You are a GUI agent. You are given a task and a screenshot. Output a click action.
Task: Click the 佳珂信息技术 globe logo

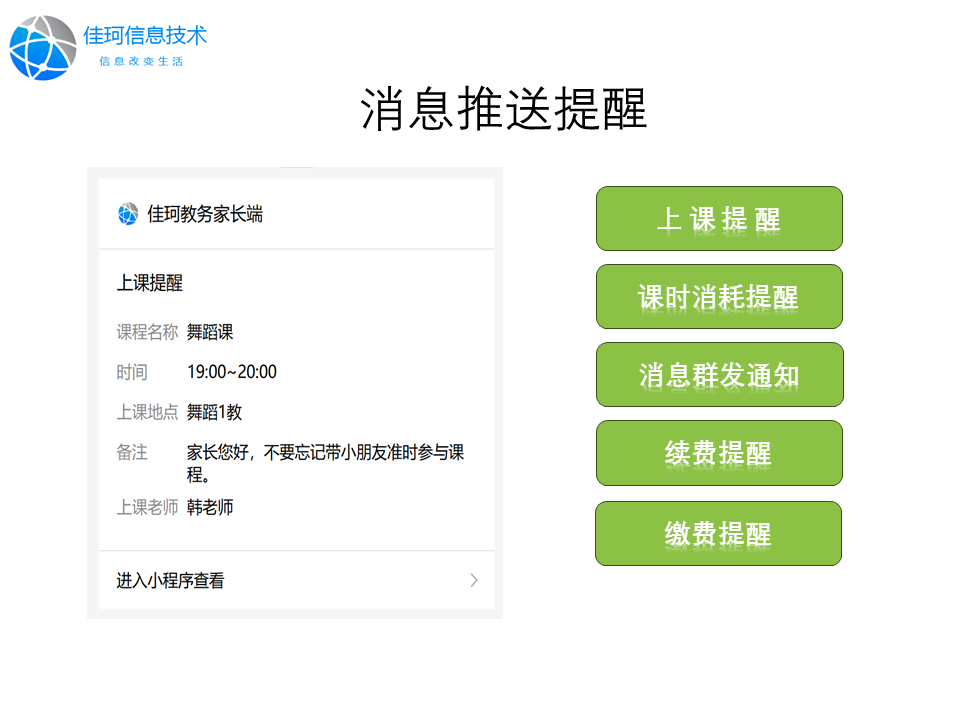click(x=43, y=47)
